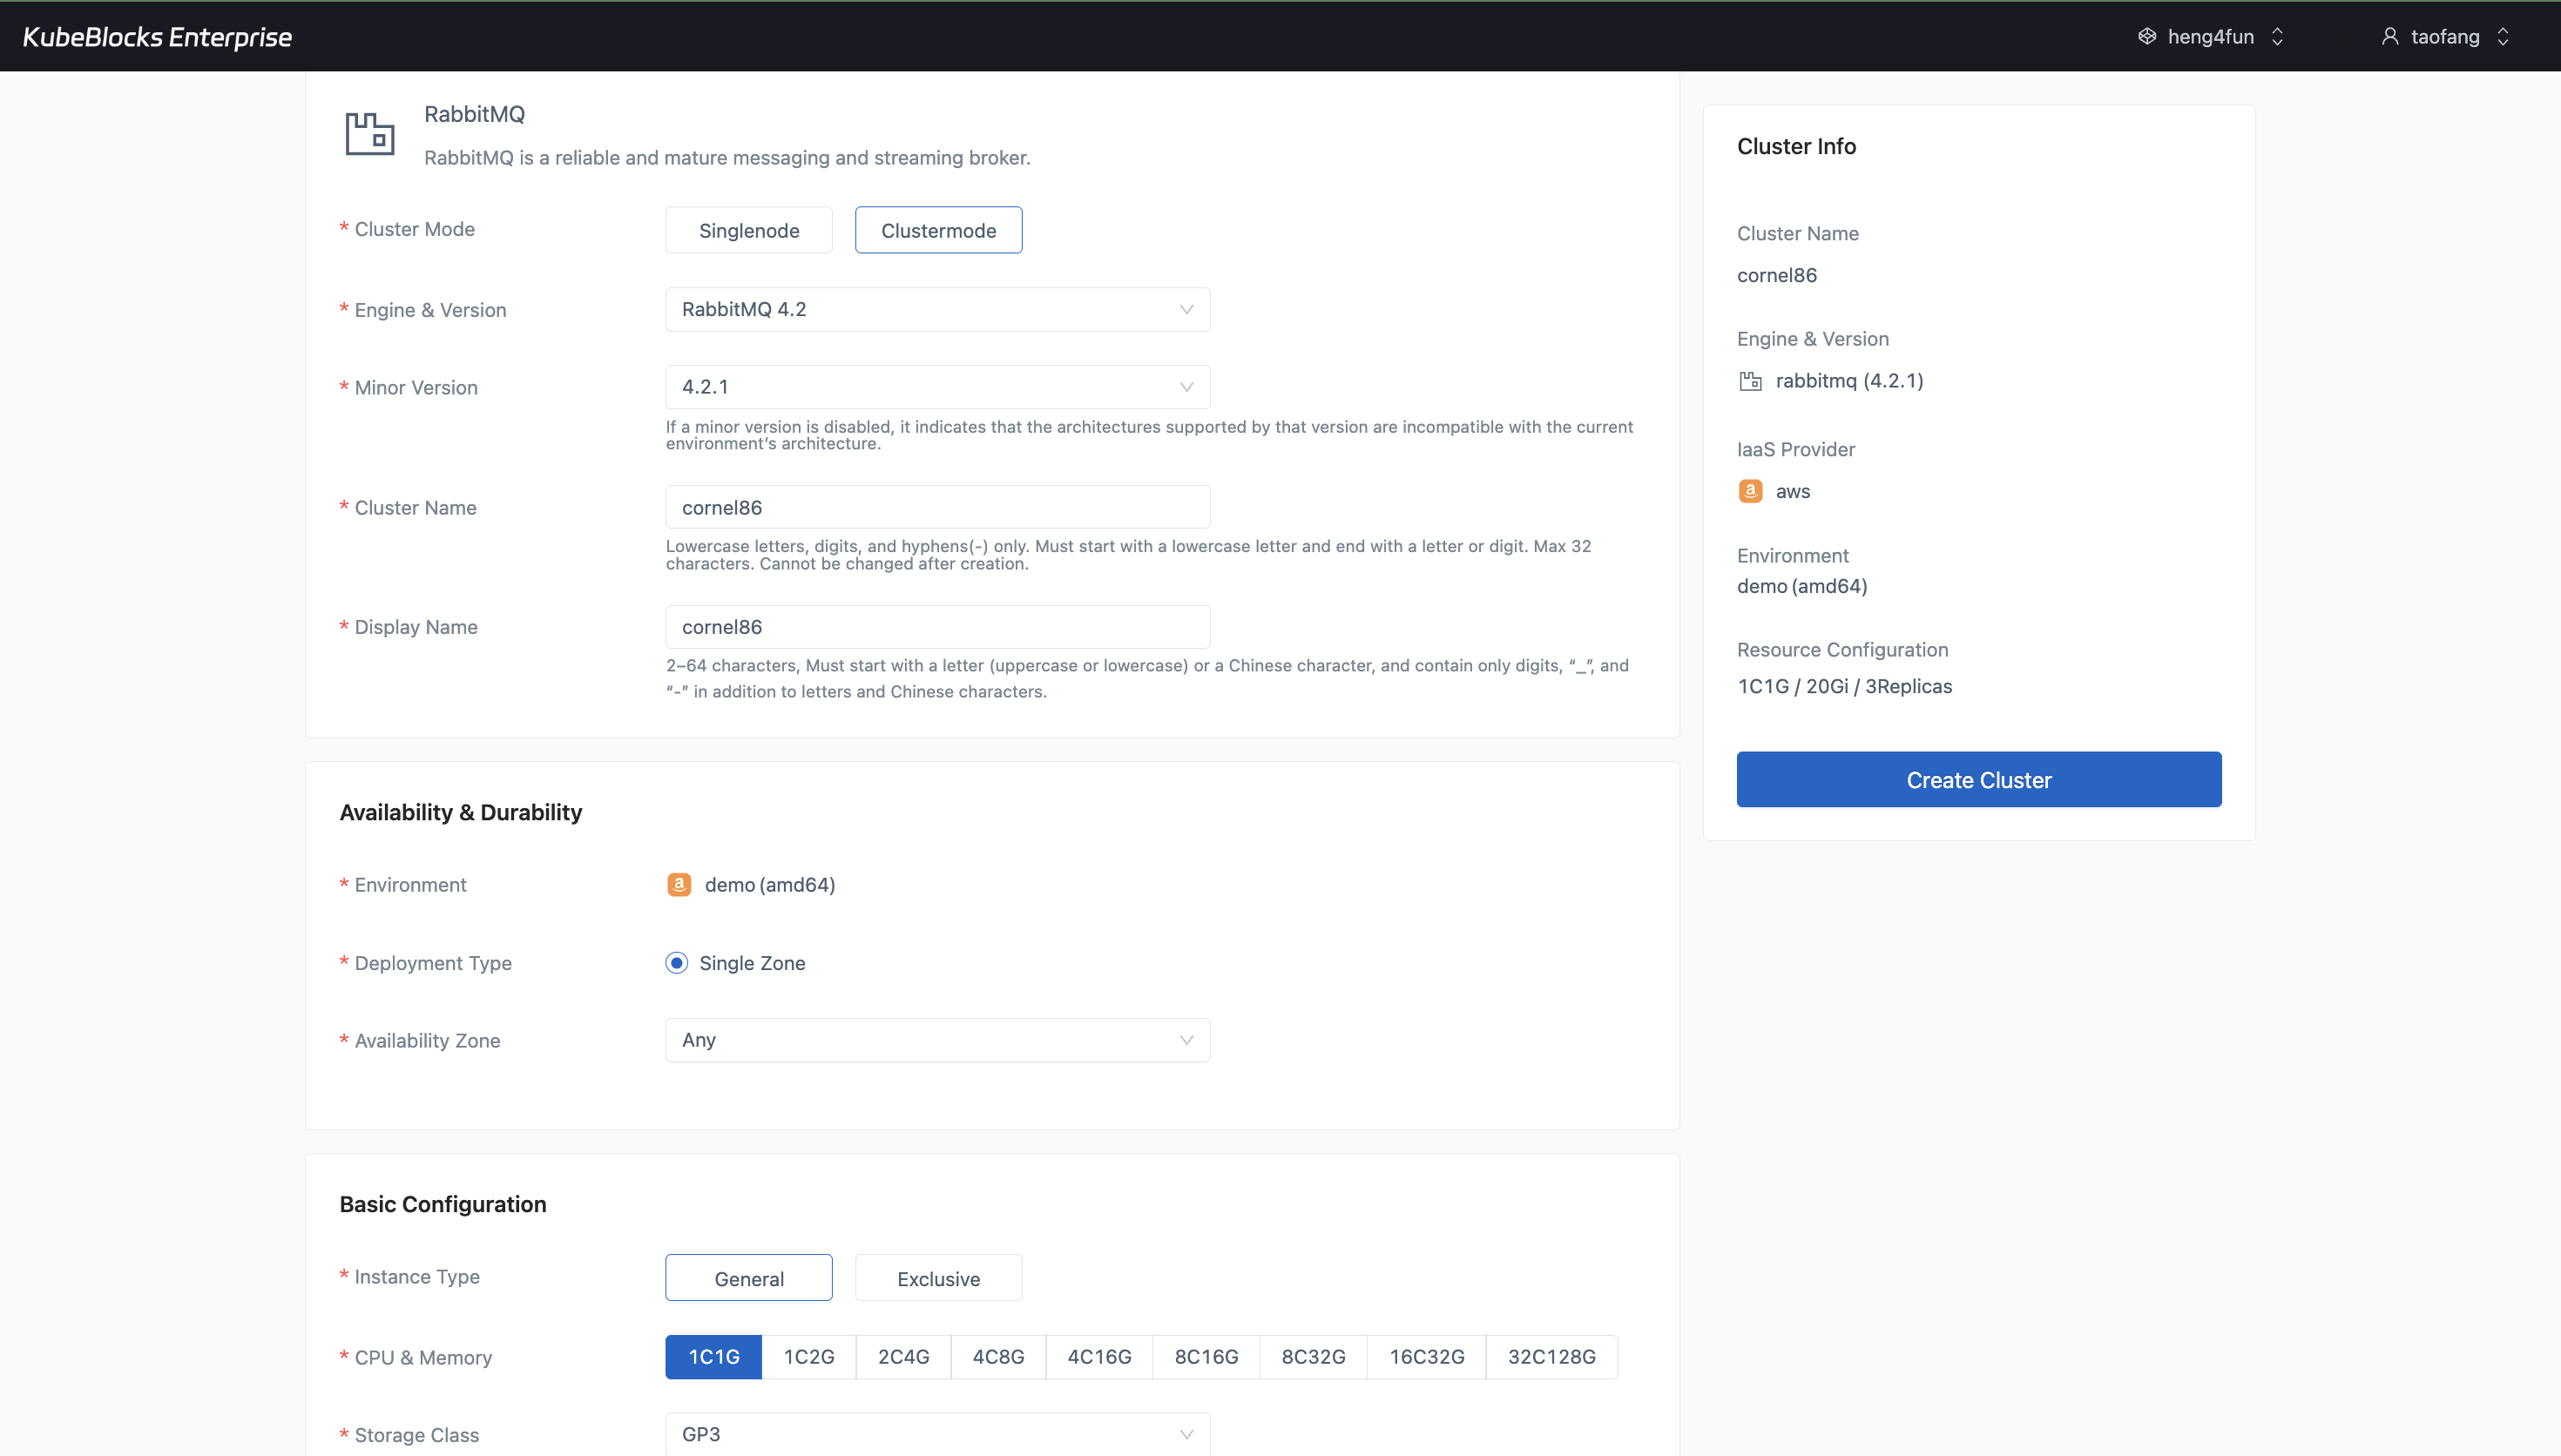The height and width of the screenshot is (1456, 2561).
Task: Click the AWS icon next to demo (amd64)
Action: 679,885
